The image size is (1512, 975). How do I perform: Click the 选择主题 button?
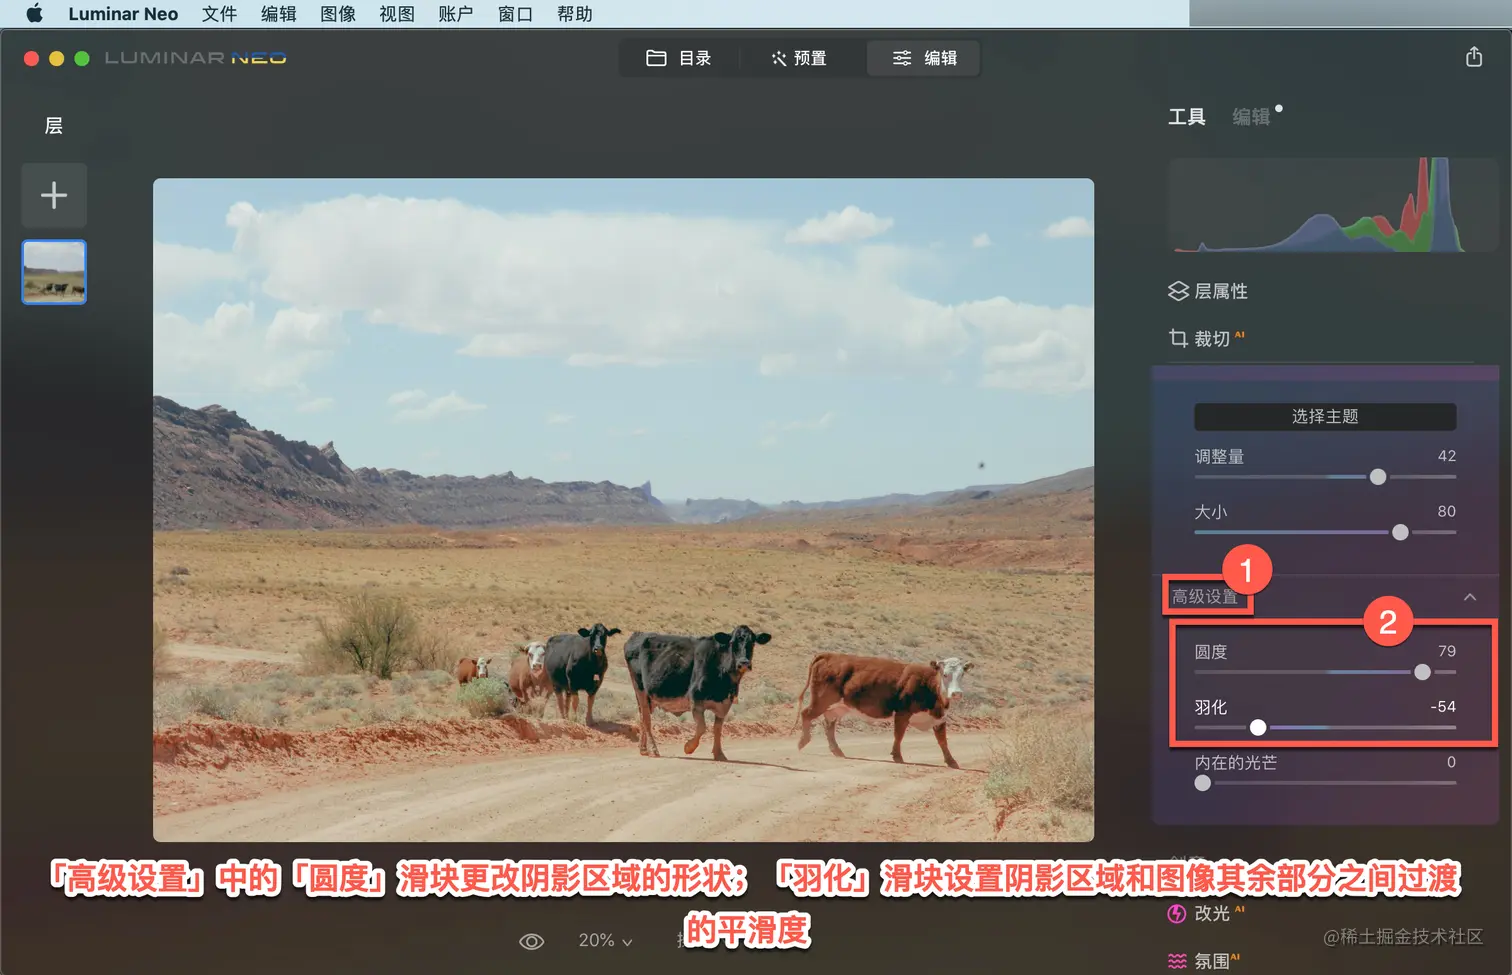1325,416
